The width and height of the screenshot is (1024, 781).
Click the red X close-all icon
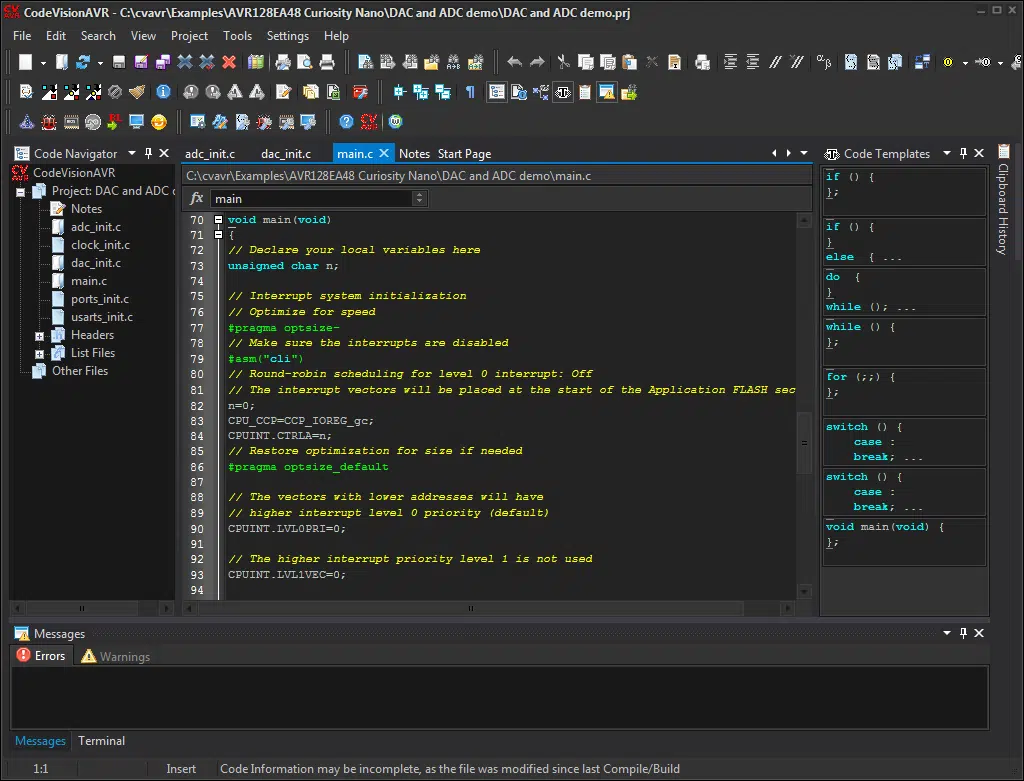coord(229,62)
